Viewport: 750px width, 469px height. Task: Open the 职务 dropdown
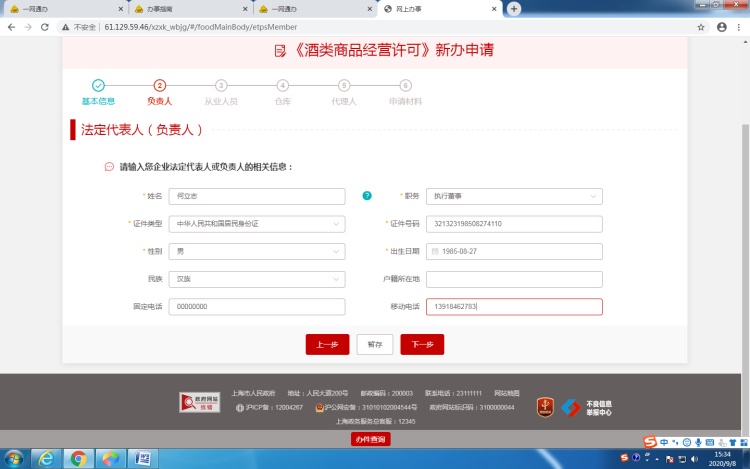pyautogui.click(x=514, y=196)
